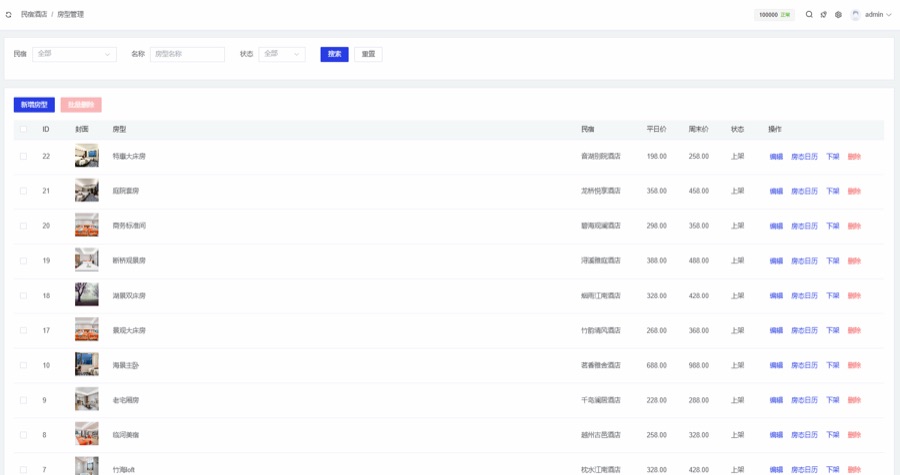Check the box for row ID 9
The image size is (900, 475).
pos(23,400)
